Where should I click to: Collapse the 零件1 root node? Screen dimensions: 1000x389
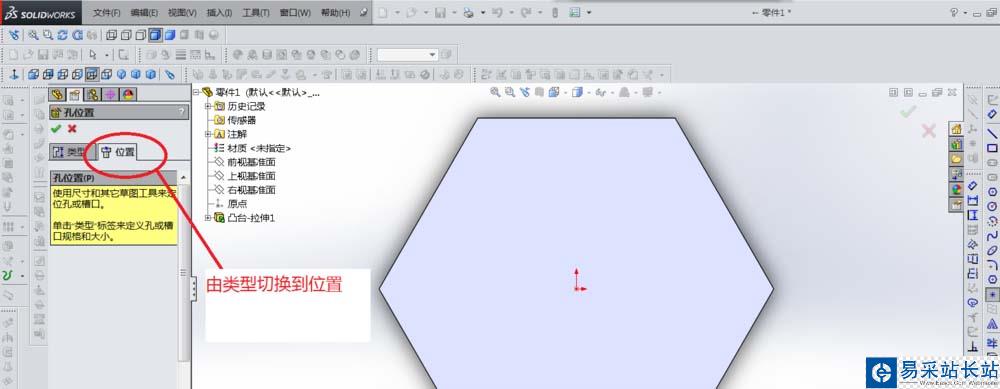click(x=196, y=92)
